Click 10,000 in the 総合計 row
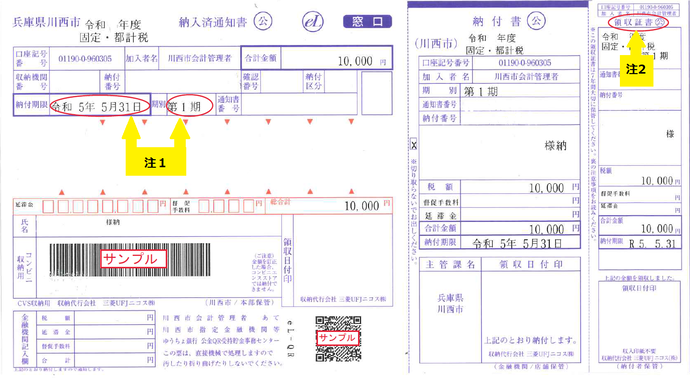Viewport: 690px width, 378px height. point(362,206)
